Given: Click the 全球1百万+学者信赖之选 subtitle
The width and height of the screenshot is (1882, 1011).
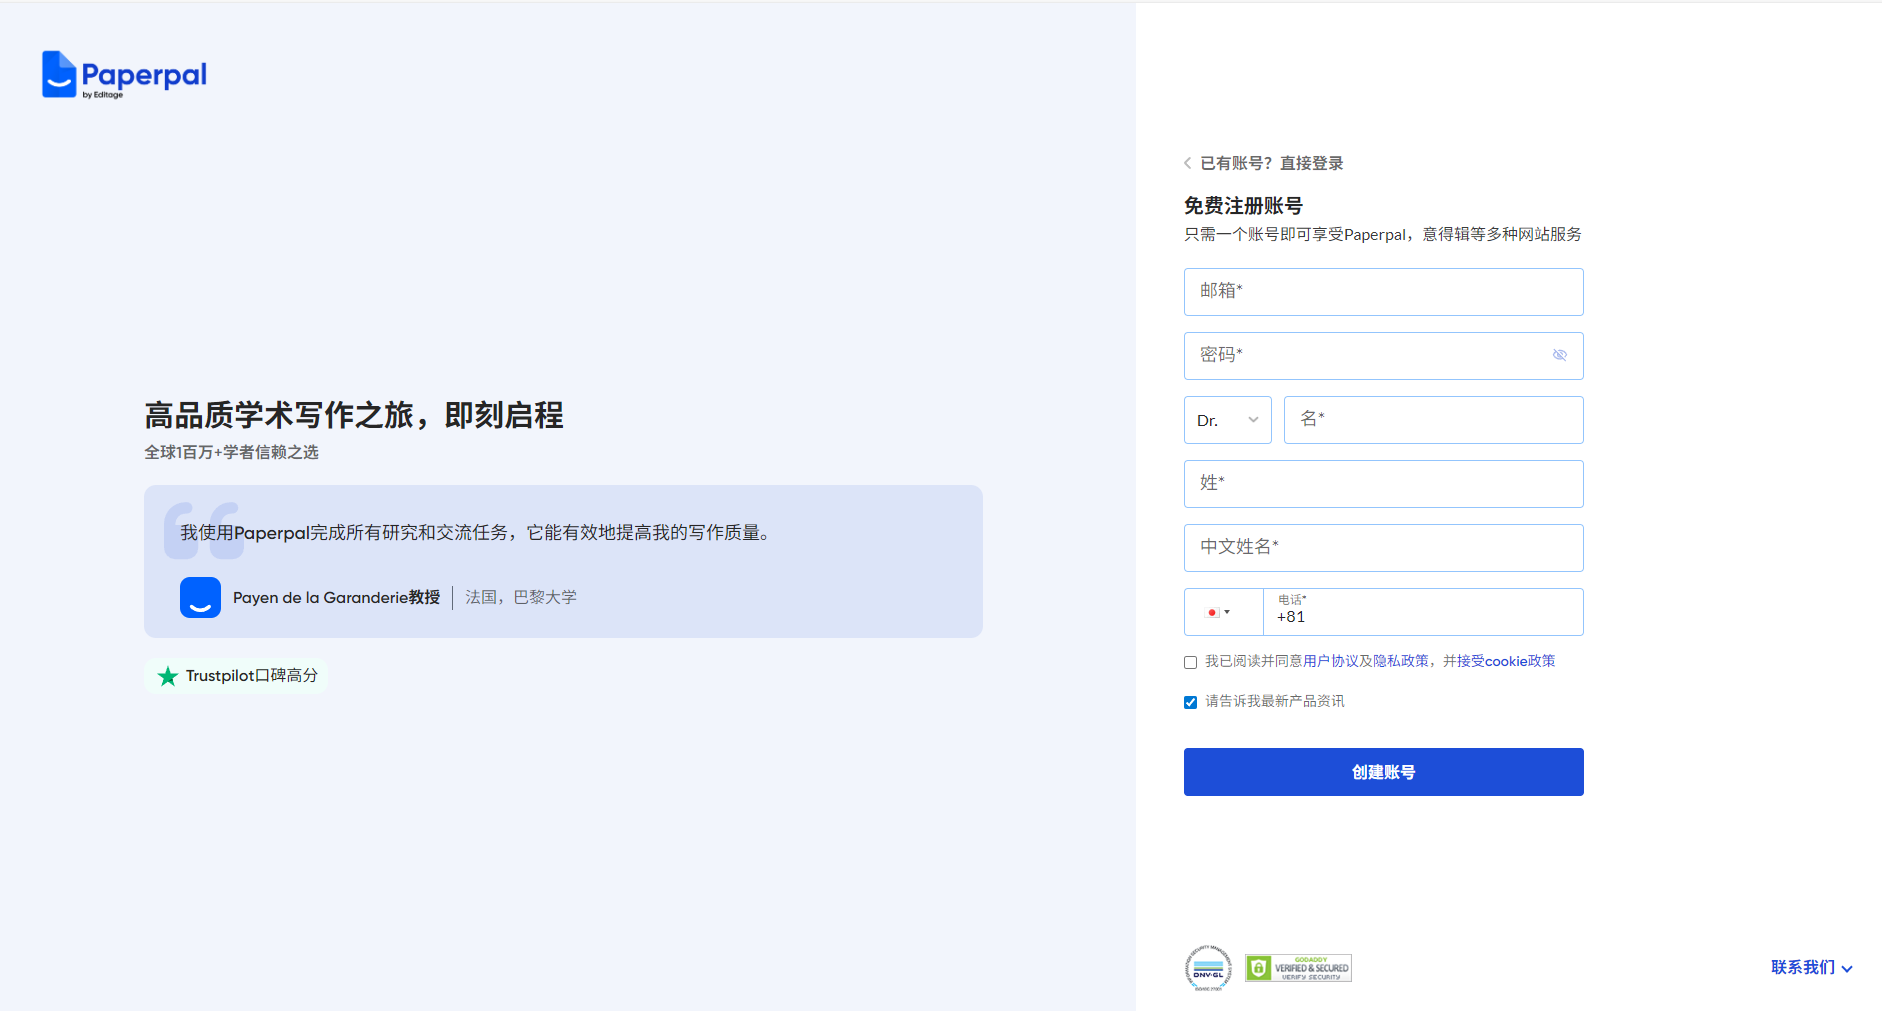Looking at the screenshot, I should click(231, 452).
